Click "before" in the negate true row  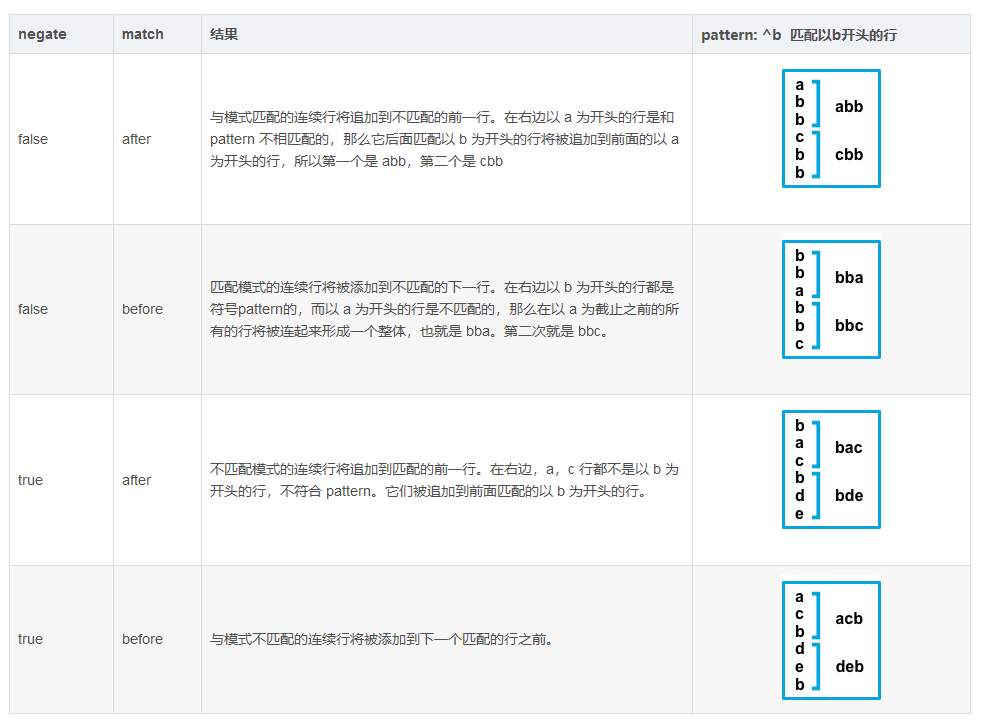(142, 639)
